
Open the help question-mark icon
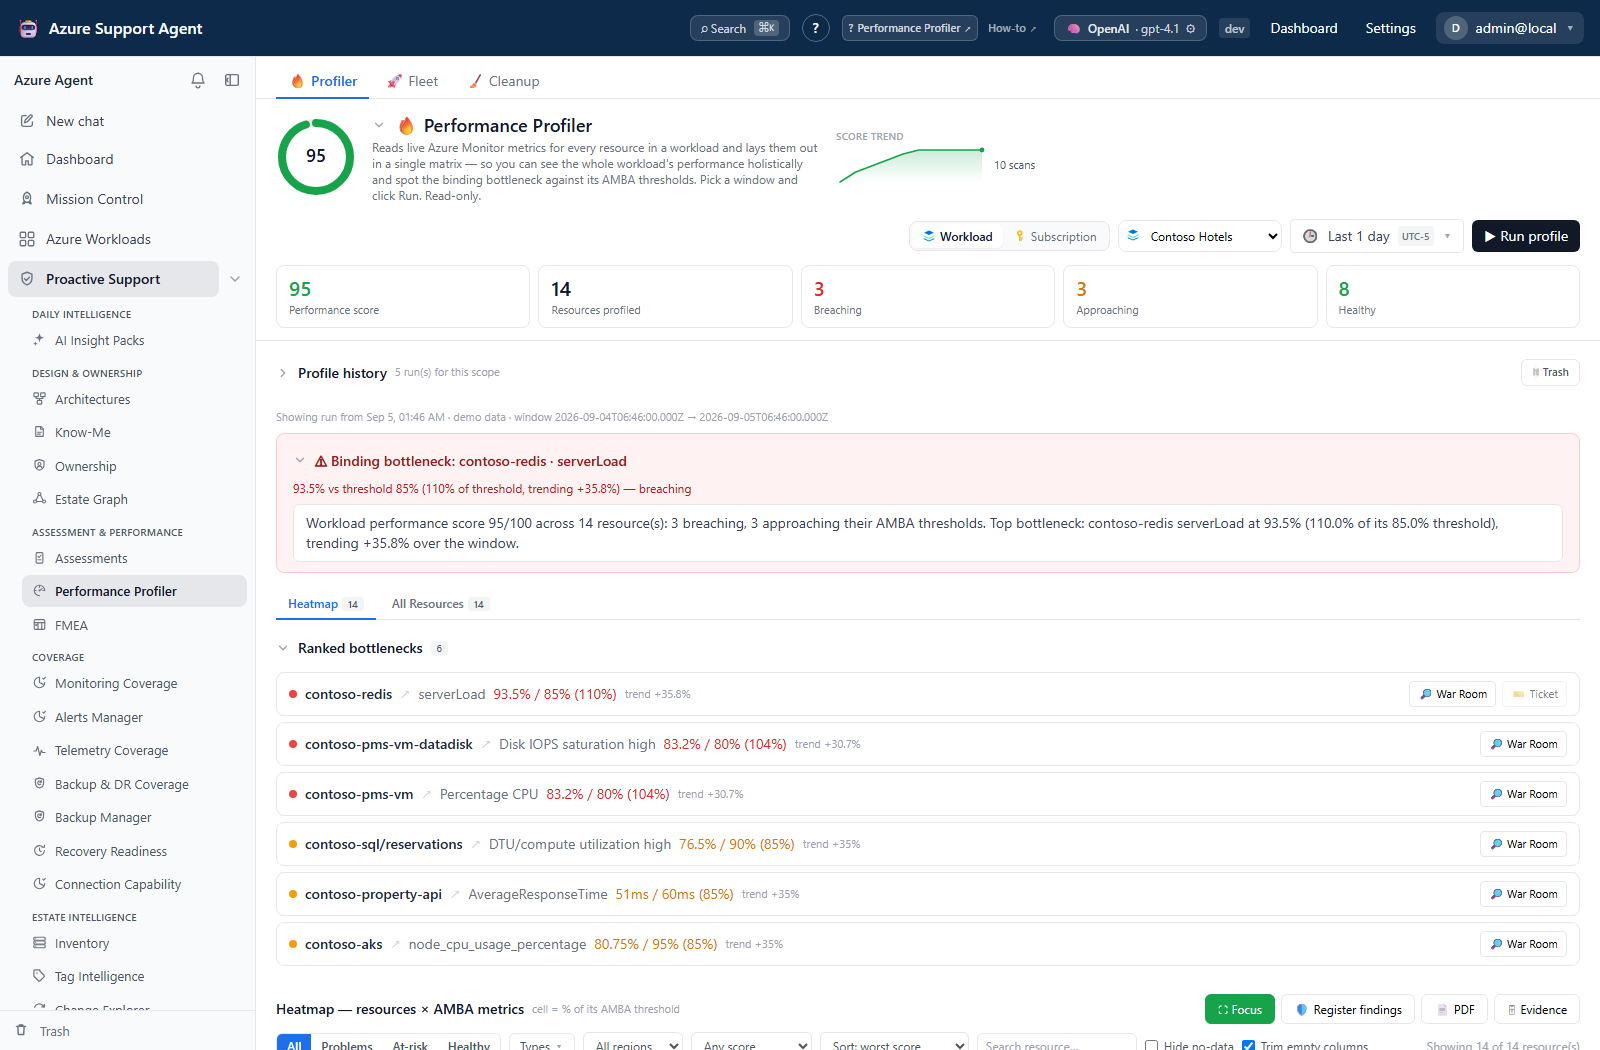tap(816, 28)
